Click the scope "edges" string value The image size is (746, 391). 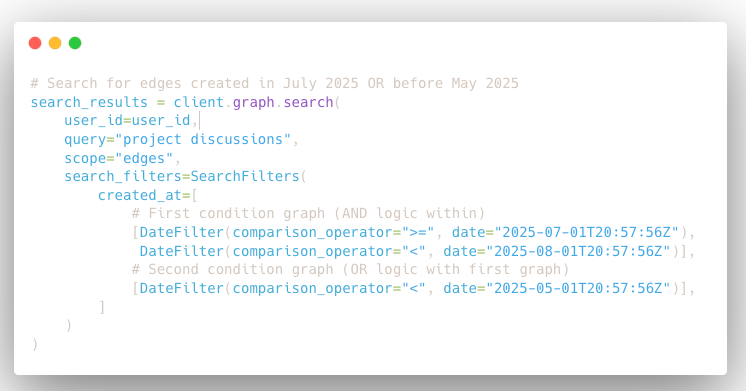pyautogui.click(x=144, y=158)
